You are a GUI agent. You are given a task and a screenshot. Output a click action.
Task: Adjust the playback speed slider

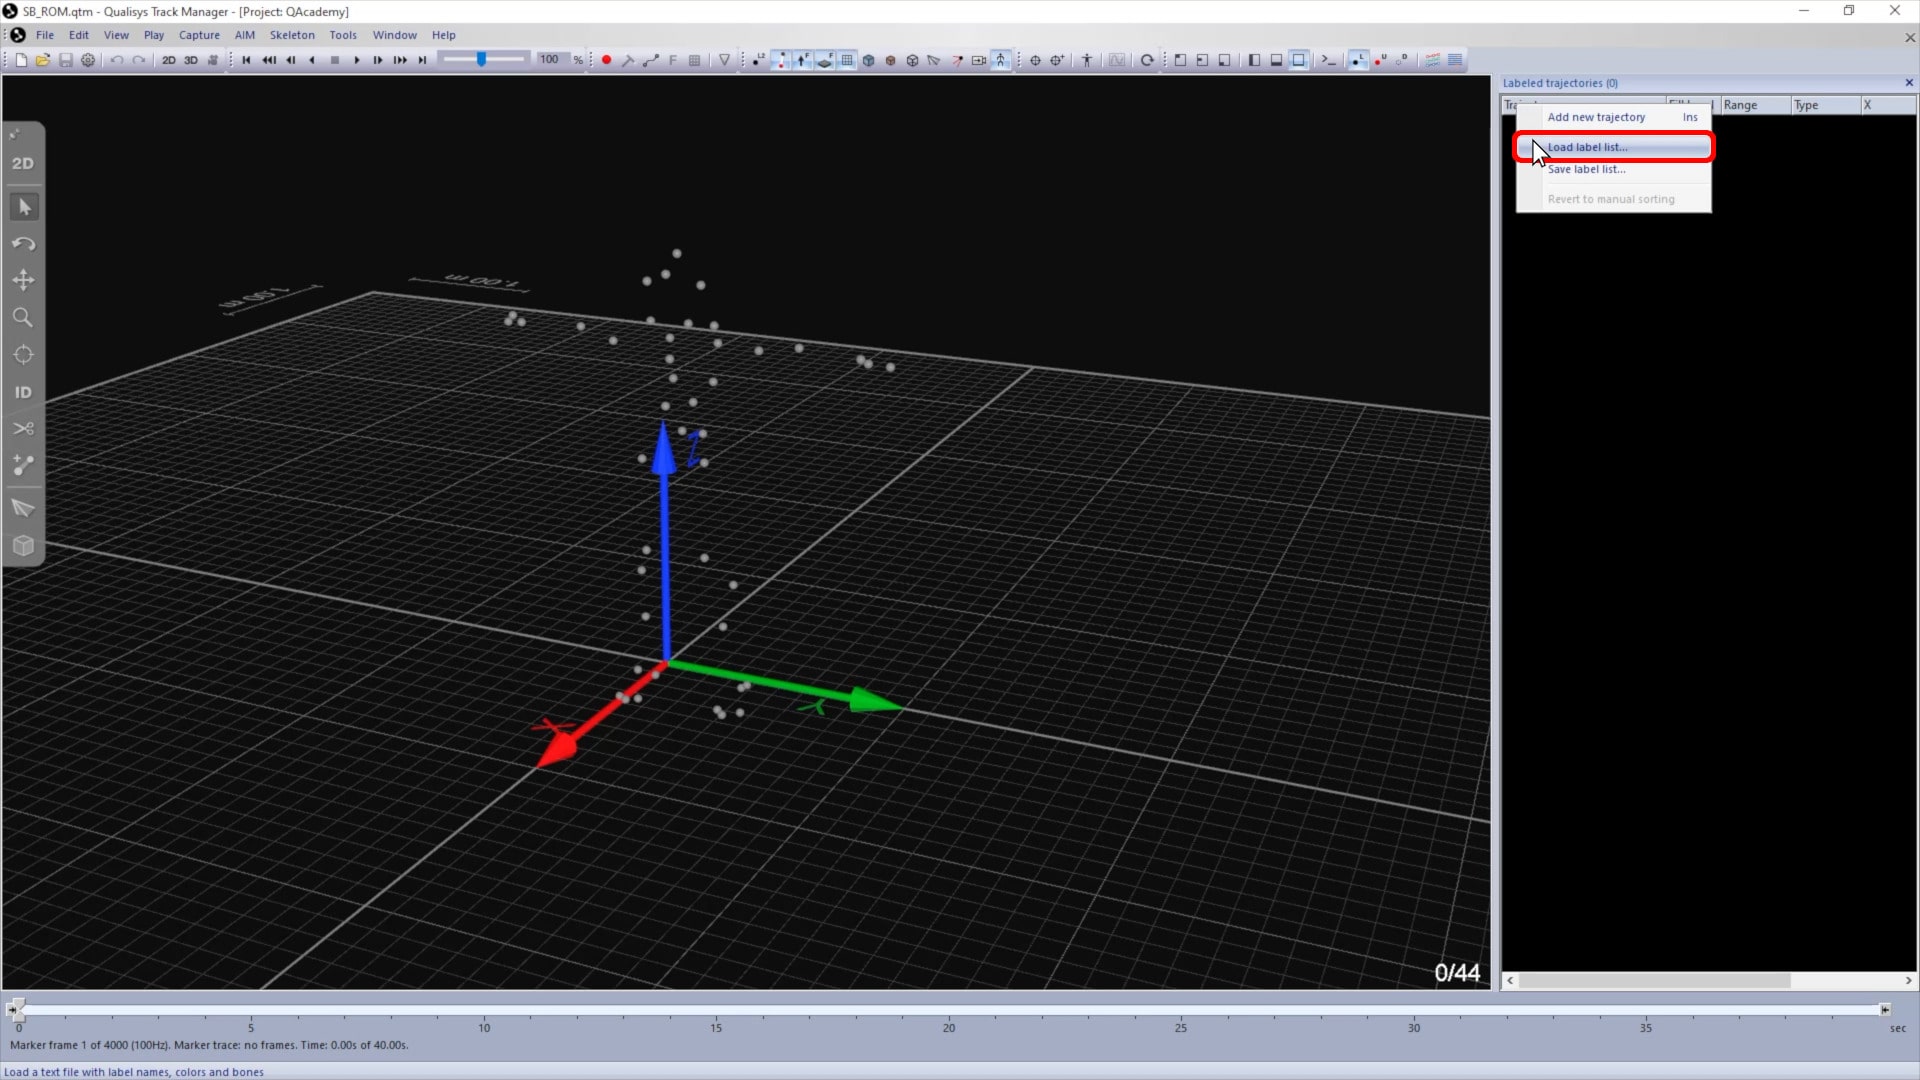point(482,60)
